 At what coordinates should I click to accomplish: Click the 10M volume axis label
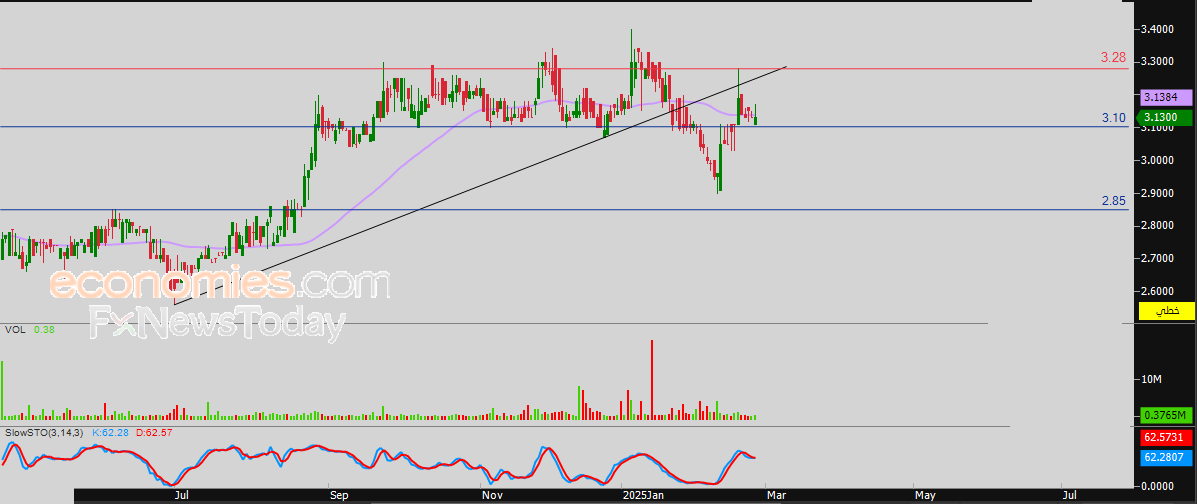[x=1152, y=380]
